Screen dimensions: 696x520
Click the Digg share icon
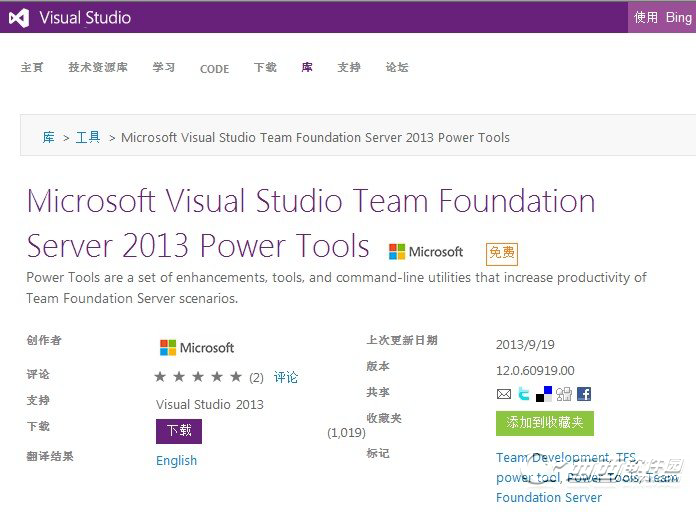click(x=564, y=394)
